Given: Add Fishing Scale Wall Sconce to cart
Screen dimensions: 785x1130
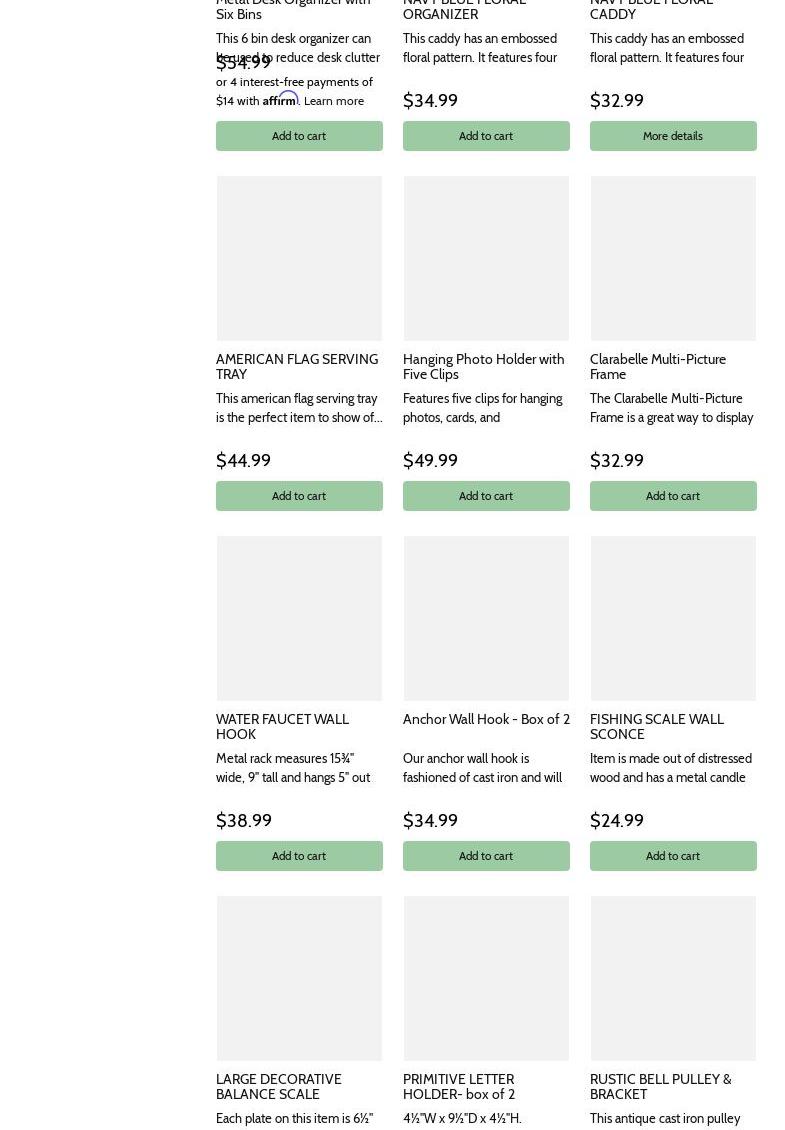Looking at the screenshot, I should tap(672, 856).
